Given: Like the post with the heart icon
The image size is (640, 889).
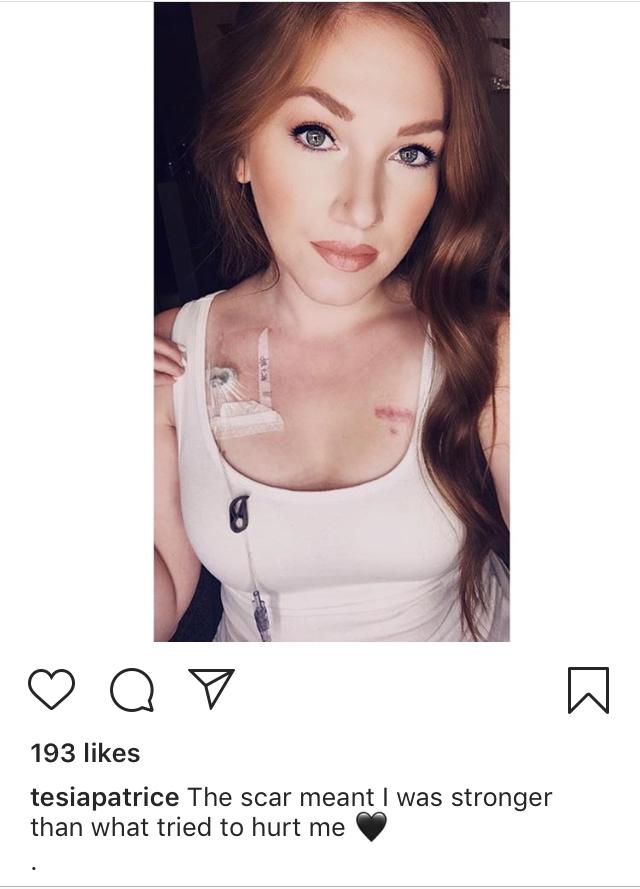Looking at the screenshot, I should [x=51, y=689].
